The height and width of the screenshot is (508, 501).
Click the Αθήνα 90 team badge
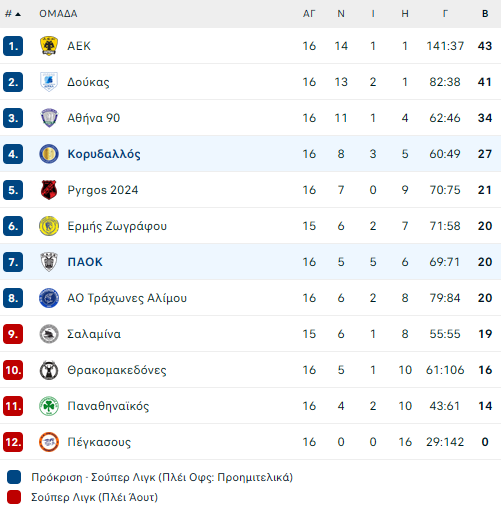(x=49, y=118)
